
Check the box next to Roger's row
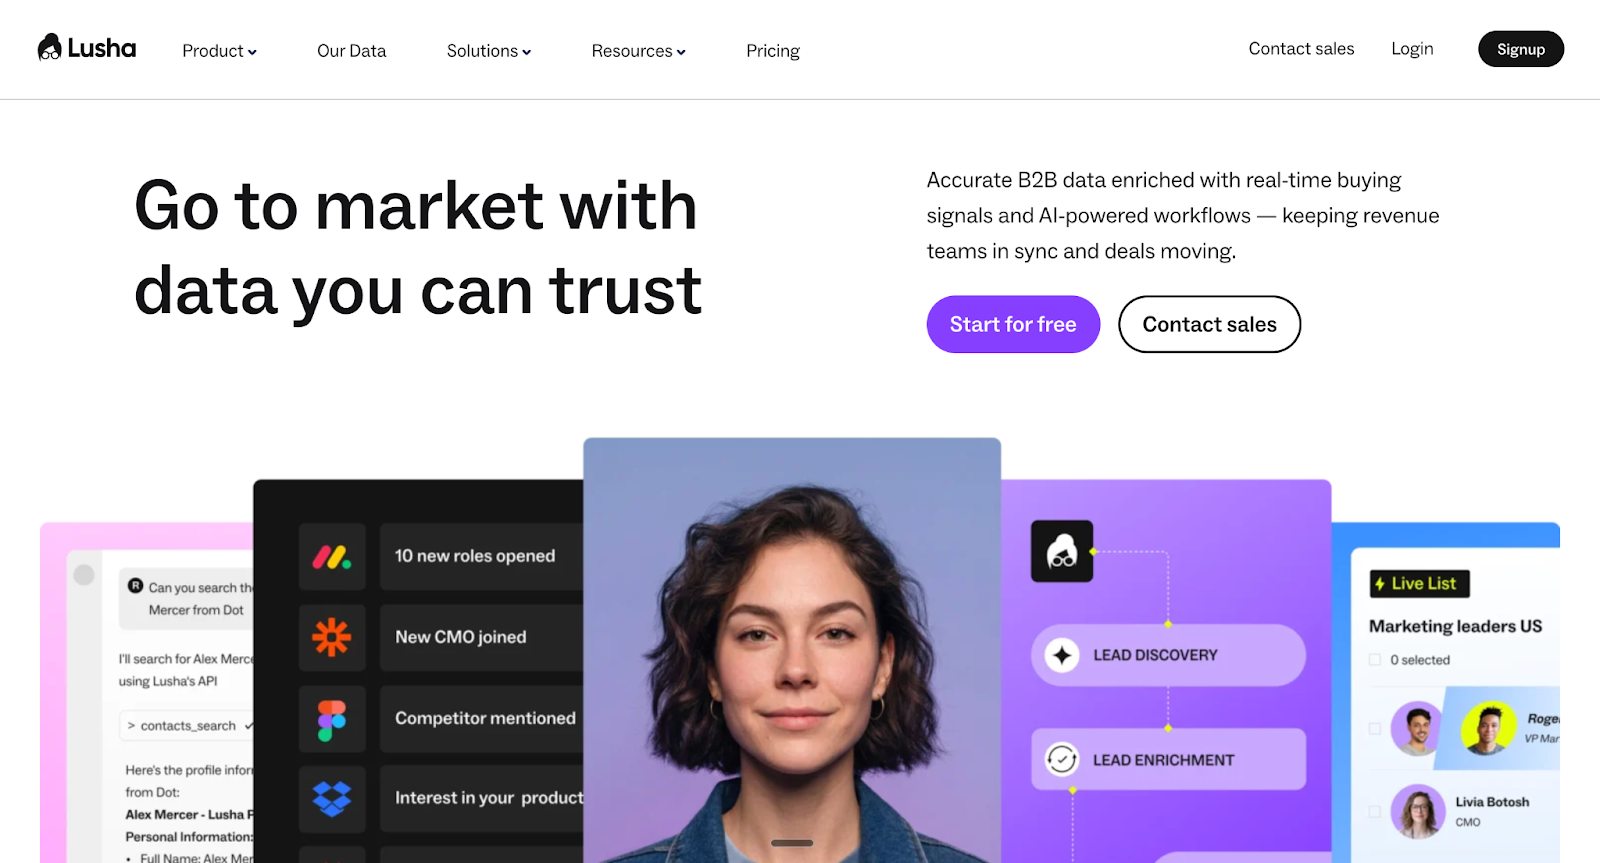1375,728
